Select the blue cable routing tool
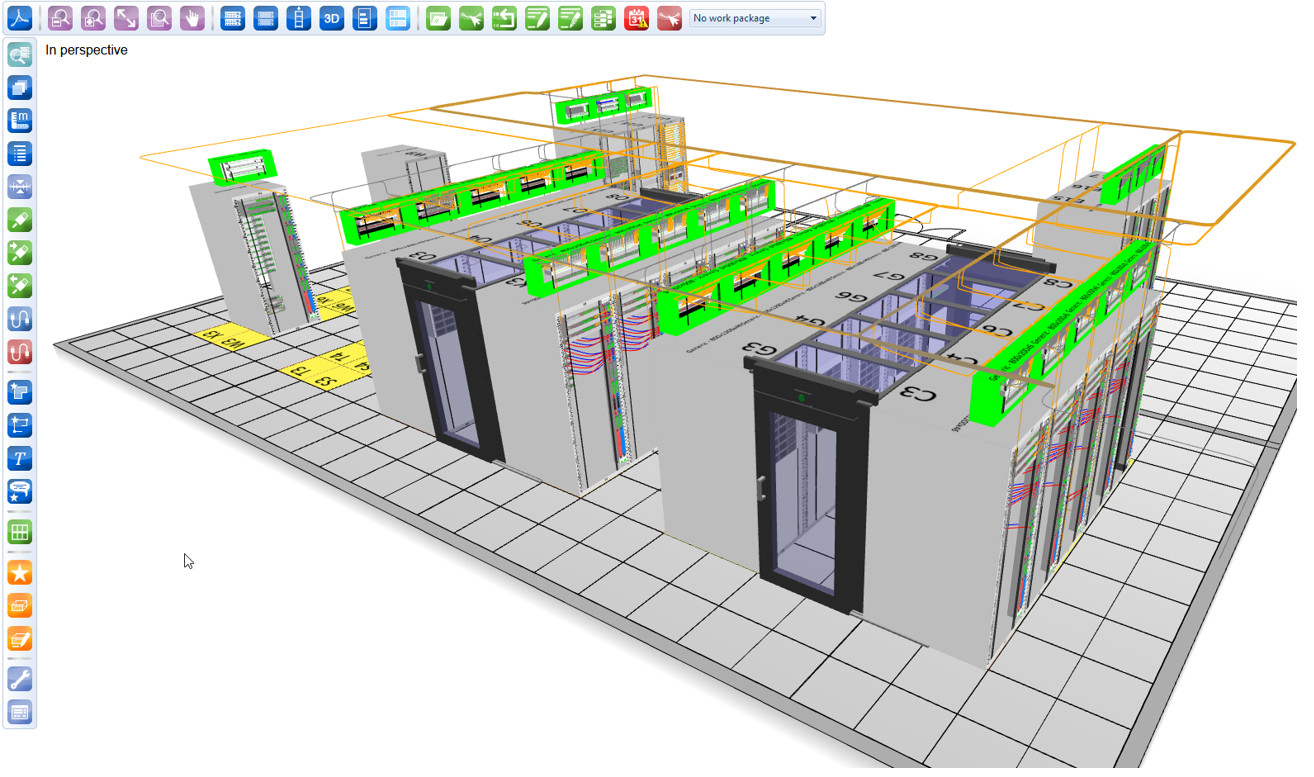1314x777 pixels. point(20,318)
